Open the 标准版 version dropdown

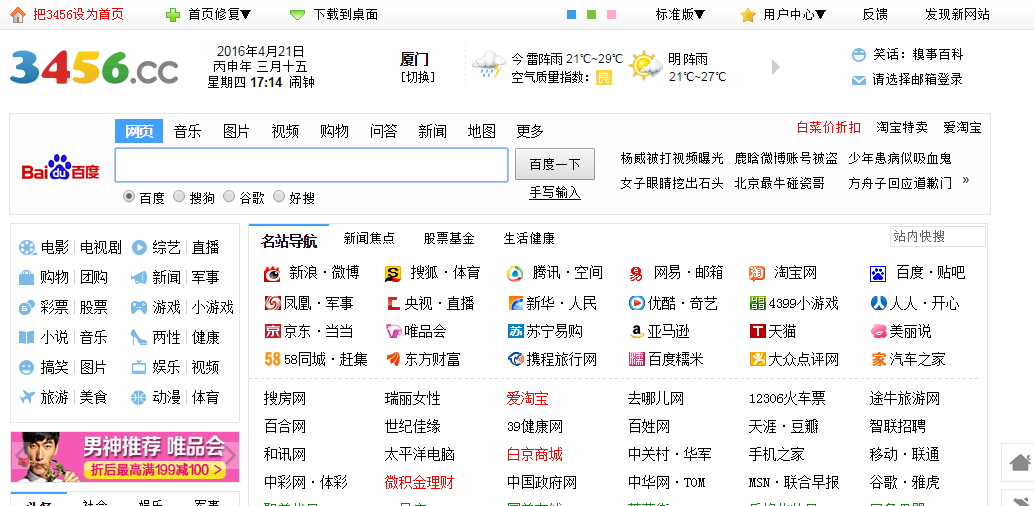pos(680,15)
